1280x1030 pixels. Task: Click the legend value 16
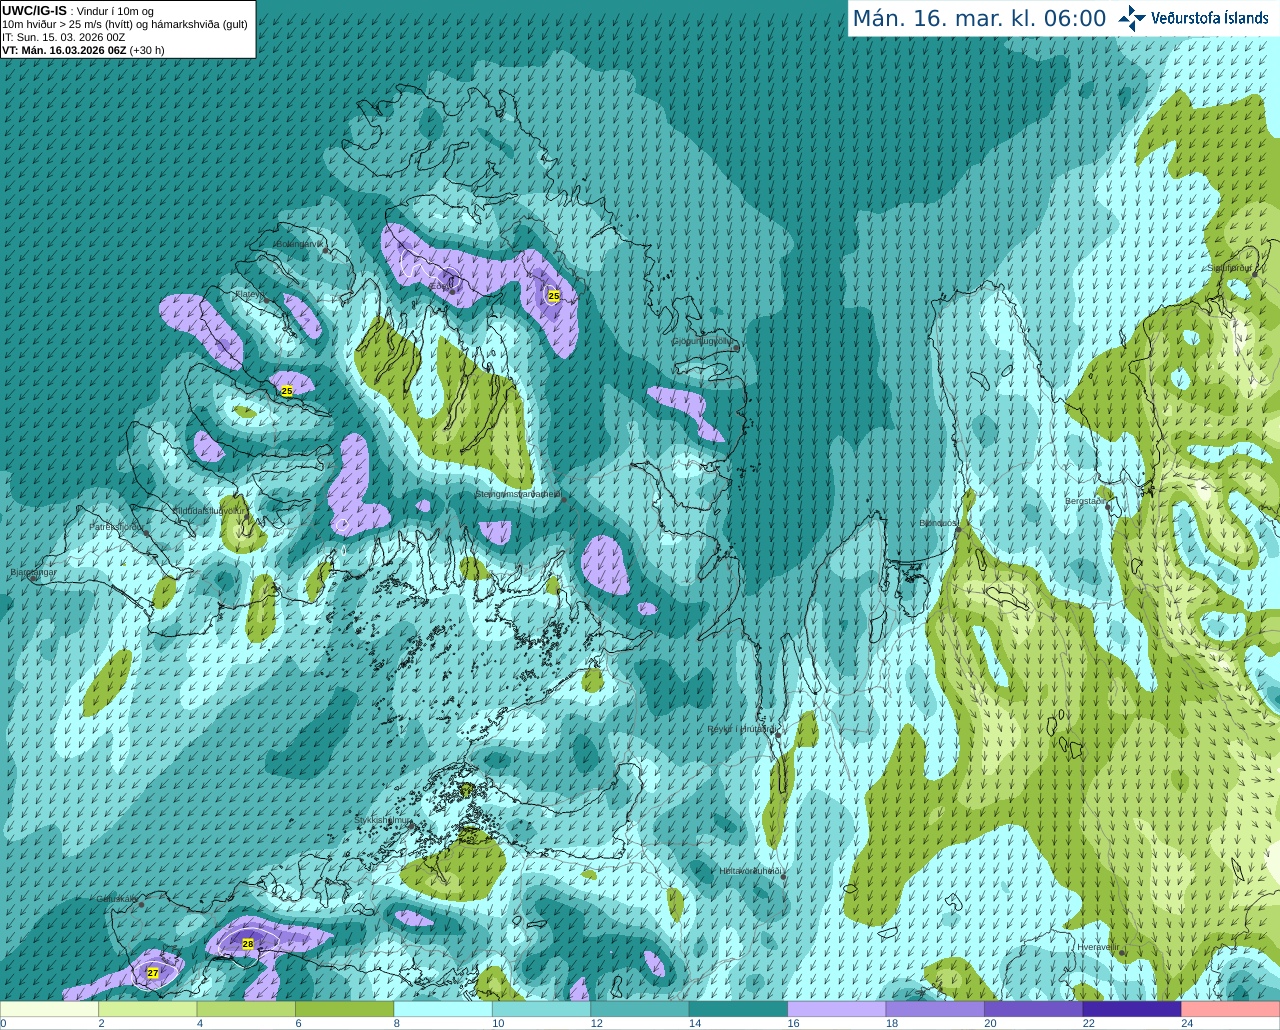click(x=793, y=1023)
